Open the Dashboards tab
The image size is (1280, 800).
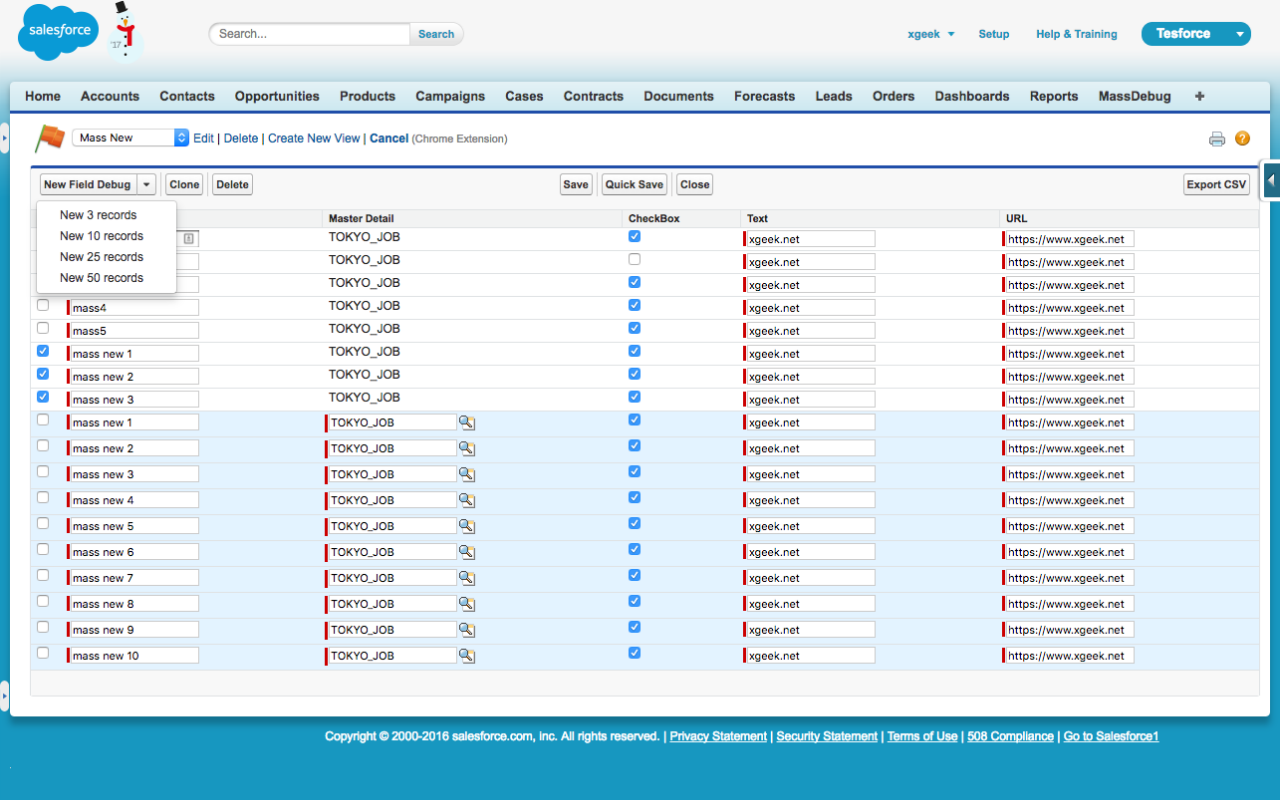coord(972,96)
